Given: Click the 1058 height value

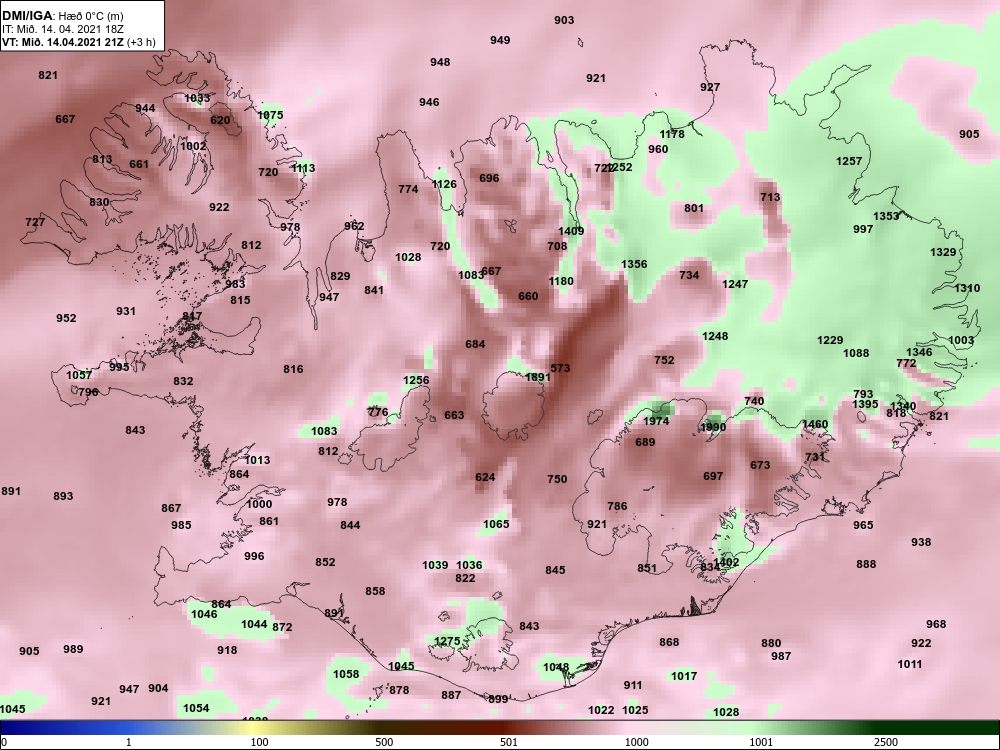Looking at the screenshot, I should click(346, 674).
